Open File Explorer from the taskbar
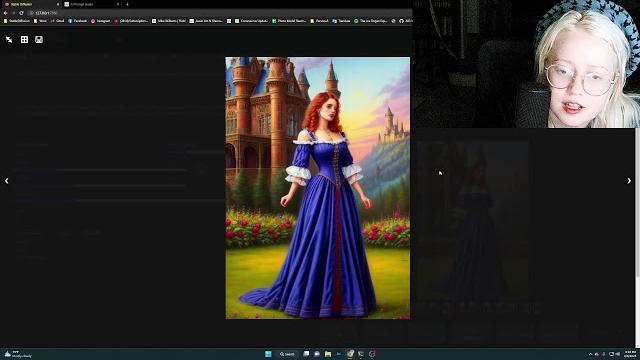The image size is (640, 360). pos(328,354)
